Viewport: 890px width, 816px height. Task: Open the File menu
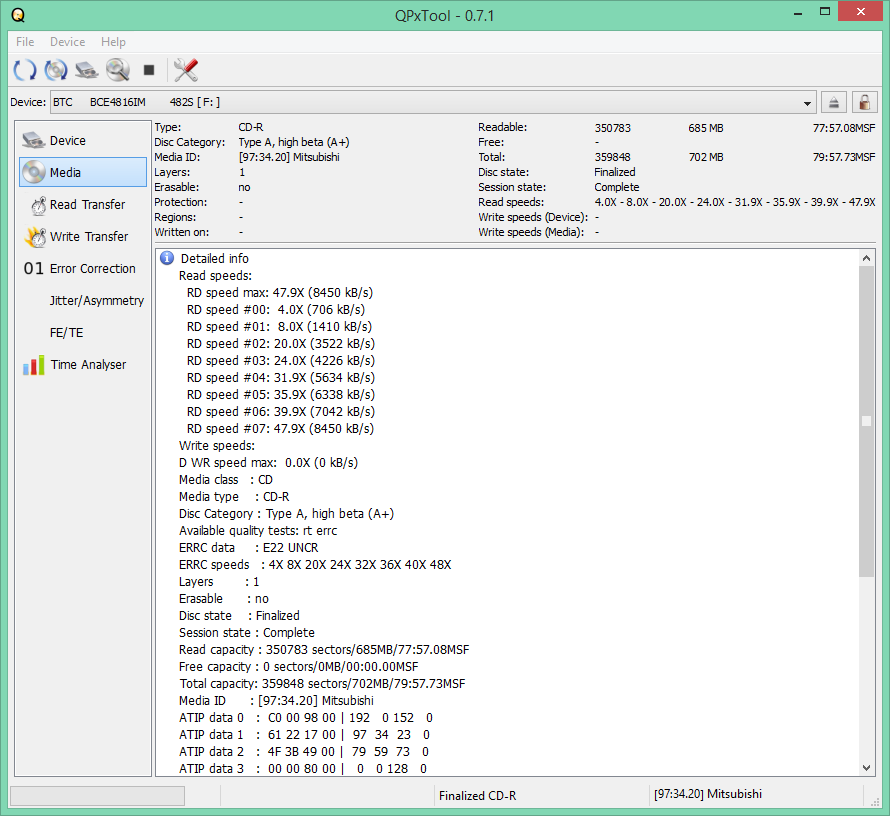coord(25,42)
